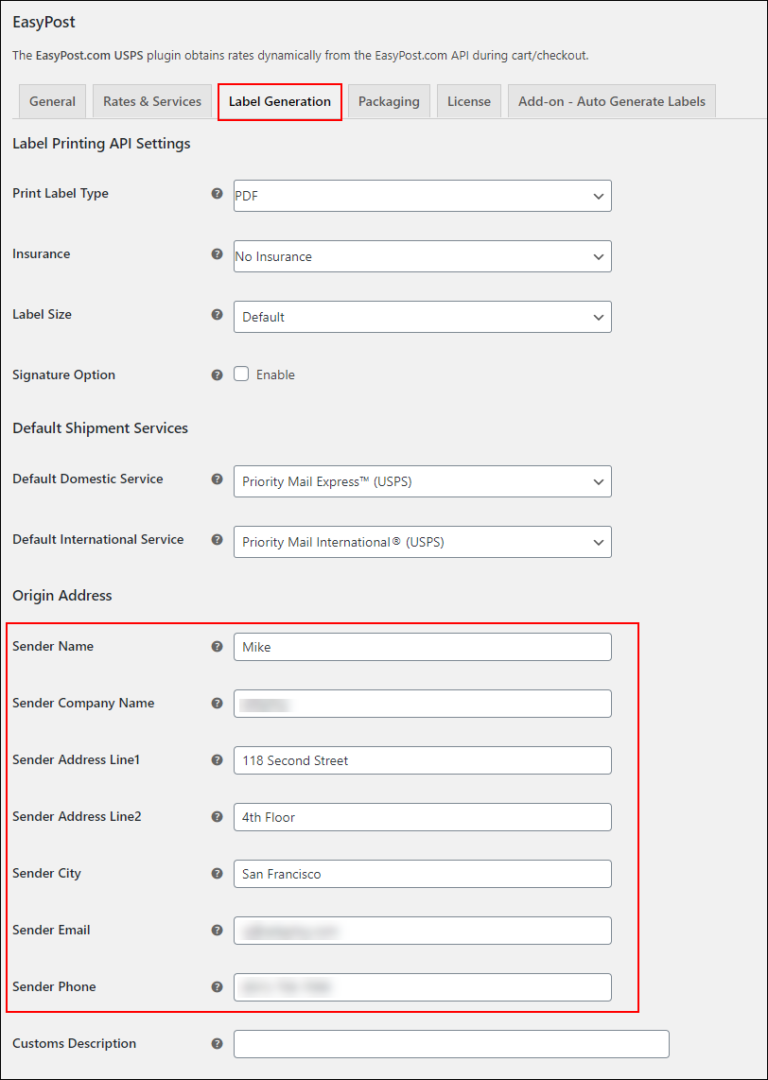Open the Print Label Type dropdown
Viewport: 768px width, 1080px height.
pos(421,195)
